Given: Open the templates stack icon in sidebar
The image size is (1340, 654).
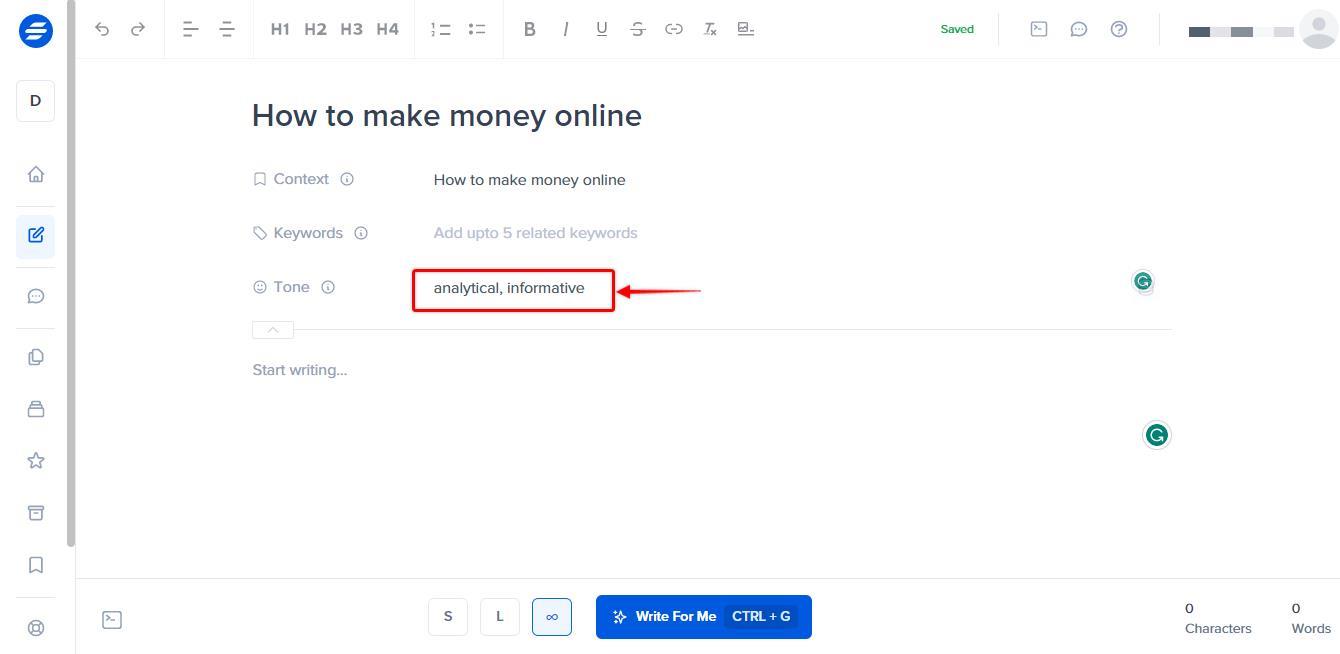Looking at the screenshot, I should pos(36,409).
